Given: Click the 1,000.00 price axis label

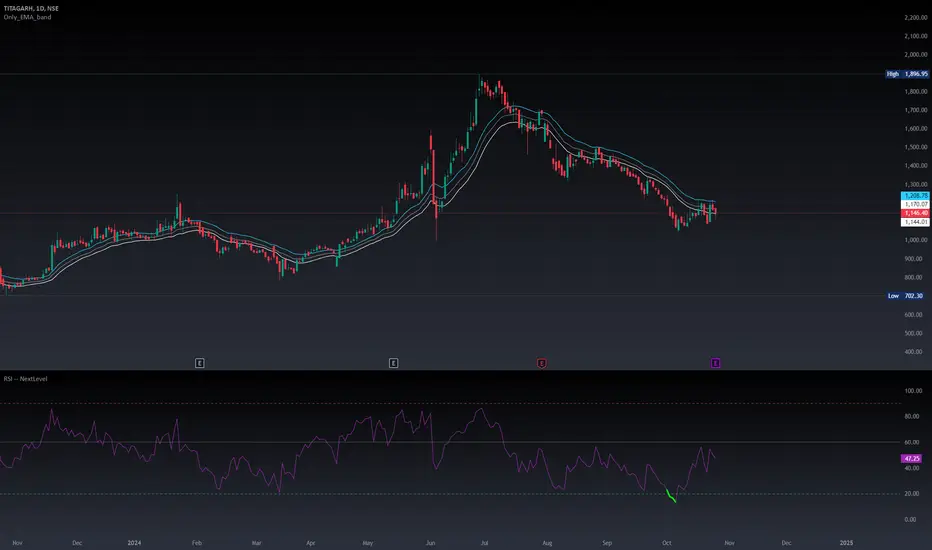Looking at the screenshot, I should 916,240.
